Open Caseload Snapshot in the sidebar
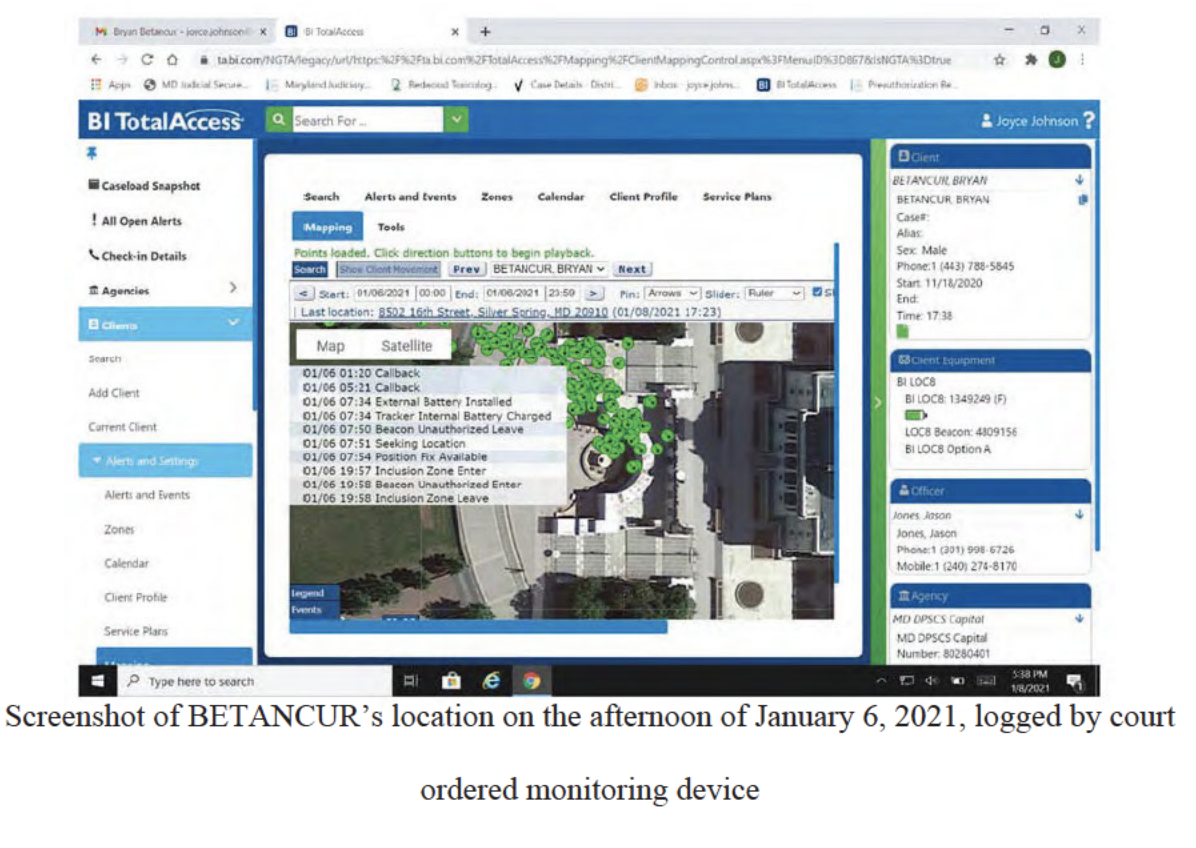This screenshot has height=848, width=1196. click(x=143, y=185)
